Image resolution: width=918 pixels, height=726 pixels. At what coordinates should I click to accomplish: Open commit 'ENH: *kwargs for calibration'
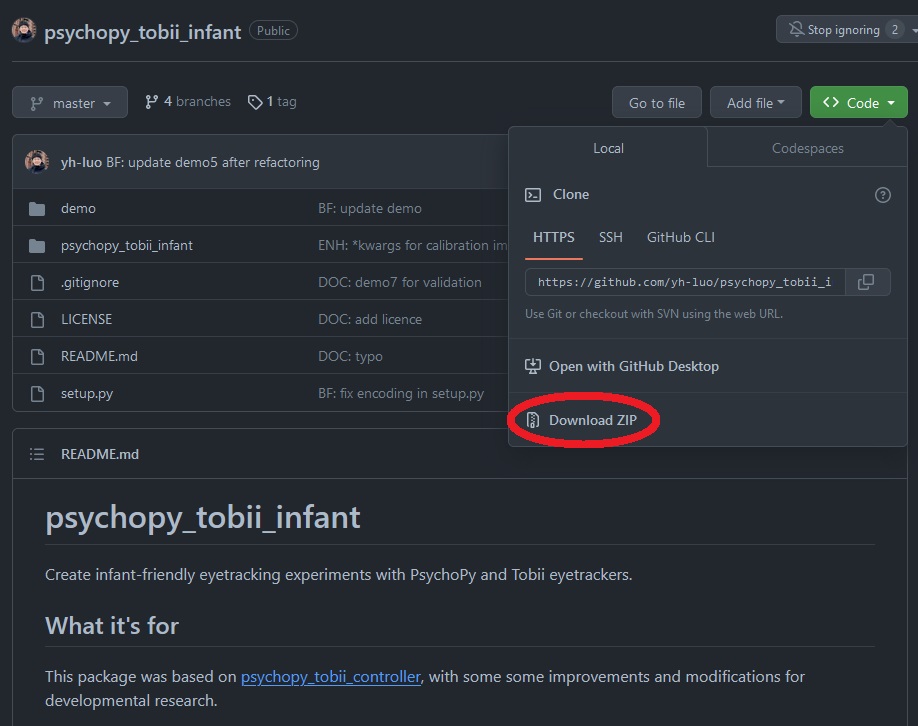click(413, 245)
